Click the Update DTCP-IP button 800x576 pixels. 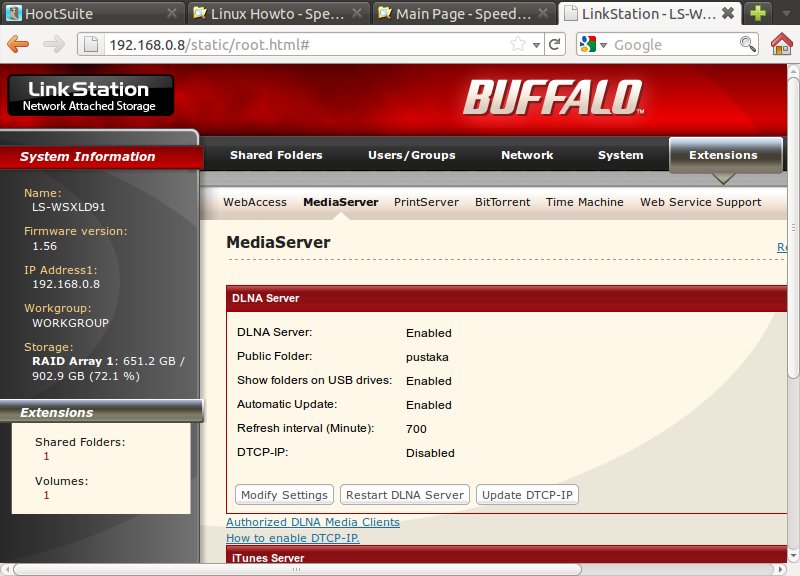(527, 495)
